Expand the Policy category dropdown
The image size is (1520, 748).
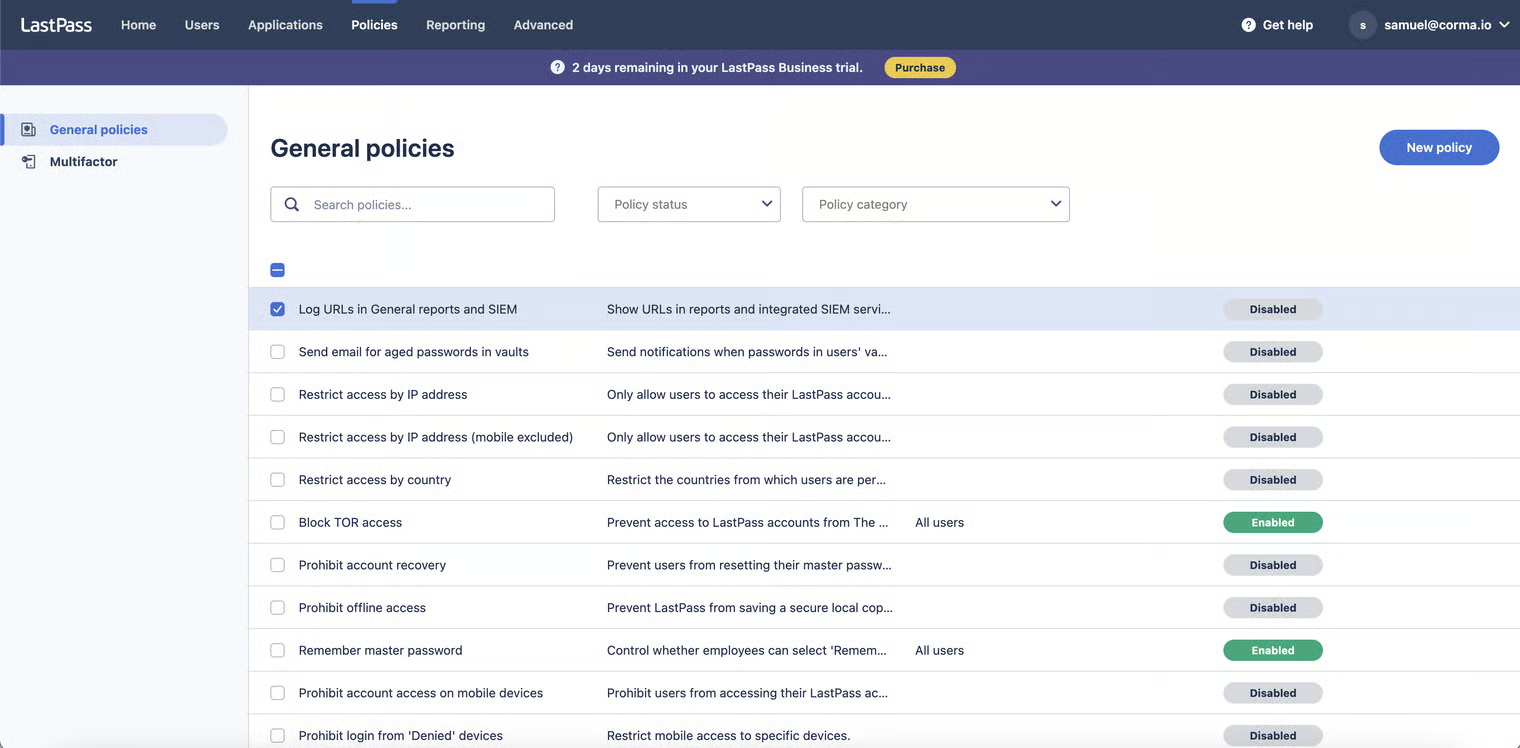click(x=935, y=204)
